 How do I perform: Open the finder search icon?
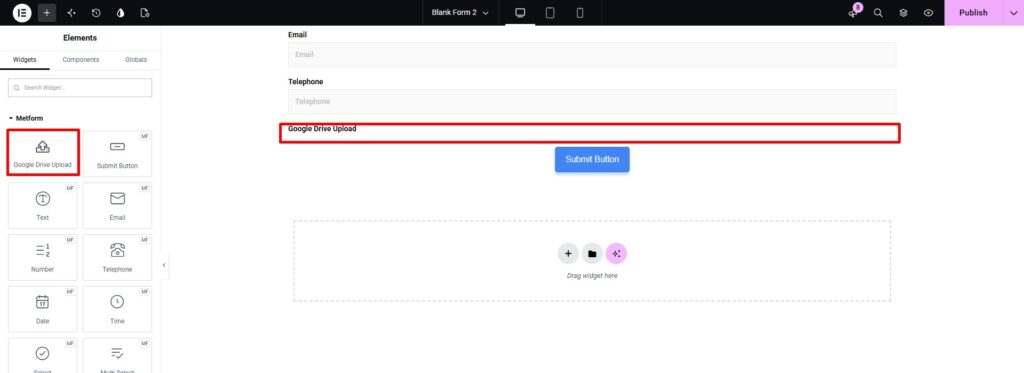tap(878, 12)
